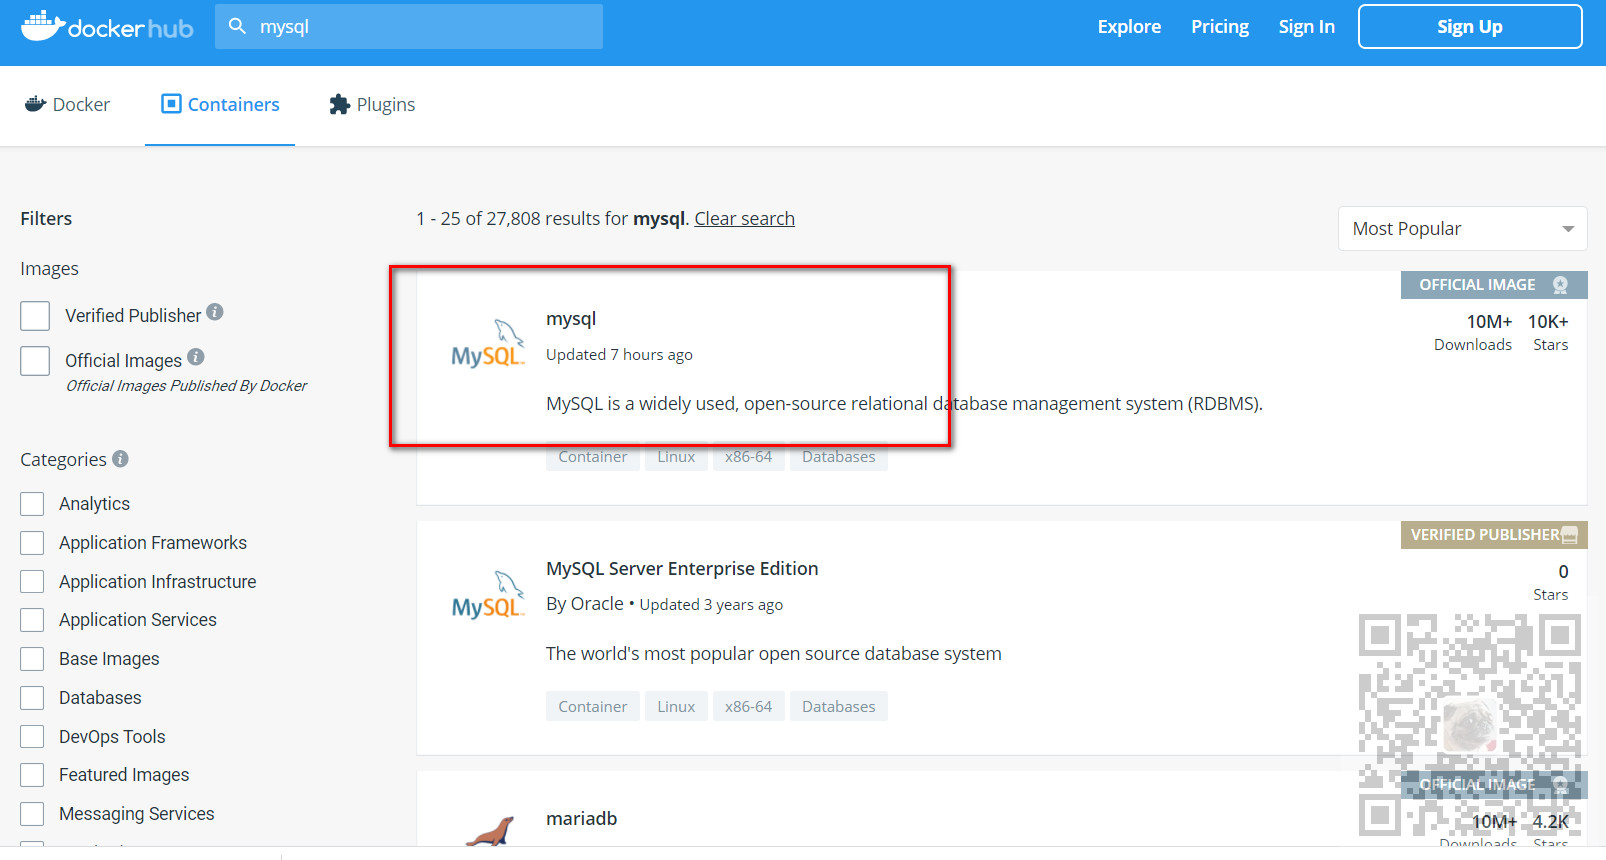Check the DevOps Tools category
Image resolution: width=1606 pixels, height=860 pixels.
click(x=32, y=736)
